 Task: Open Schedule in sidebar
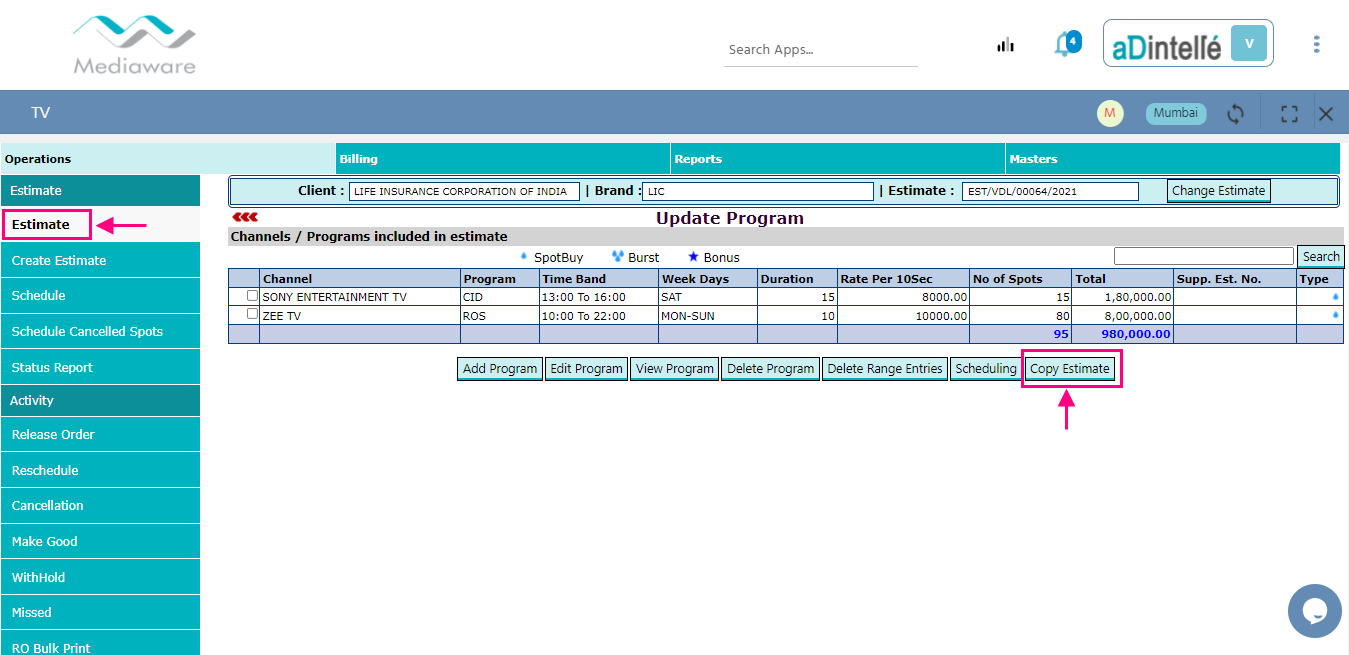tap(100, 296)
